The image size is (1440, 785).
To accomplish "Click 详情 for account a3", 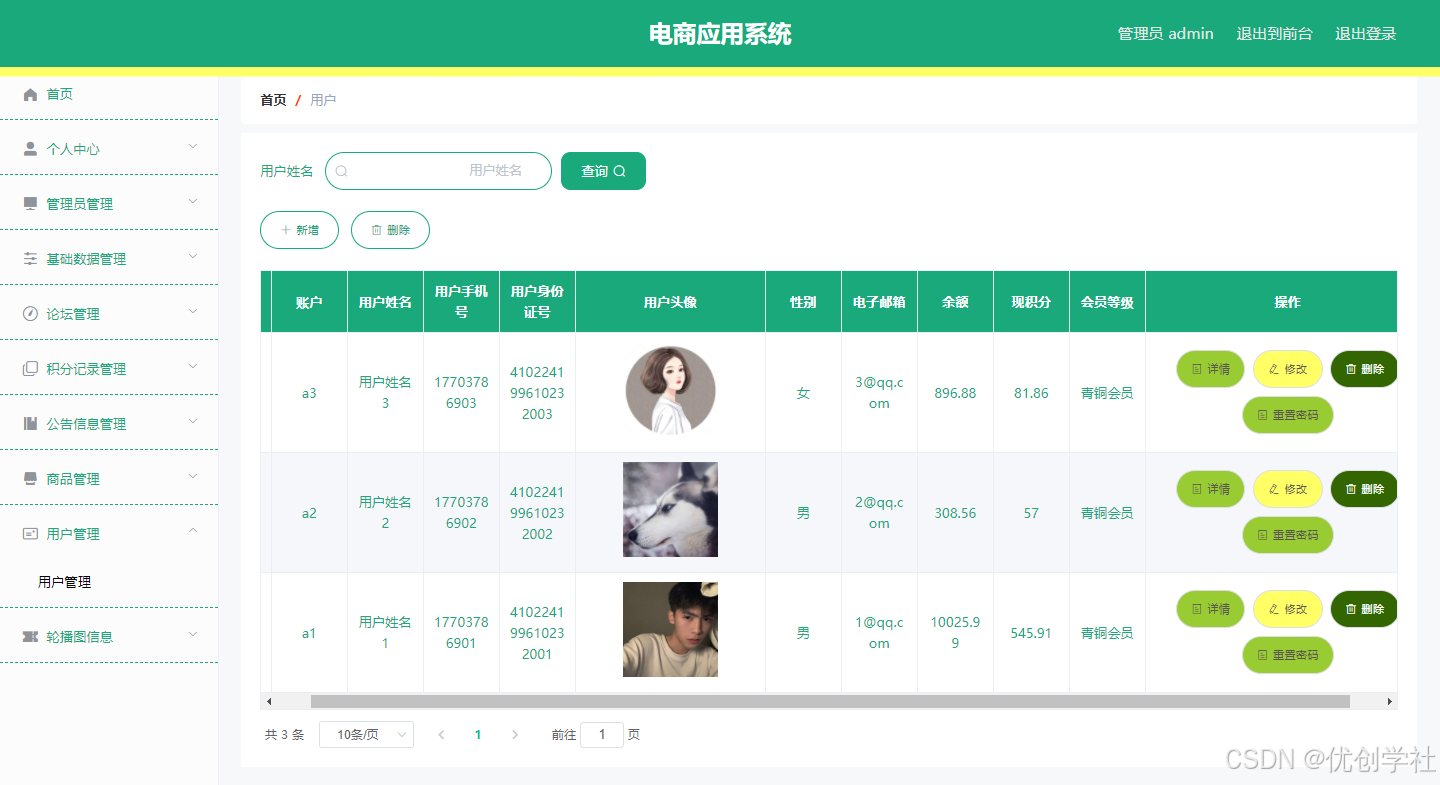I will pos(1210,369).
